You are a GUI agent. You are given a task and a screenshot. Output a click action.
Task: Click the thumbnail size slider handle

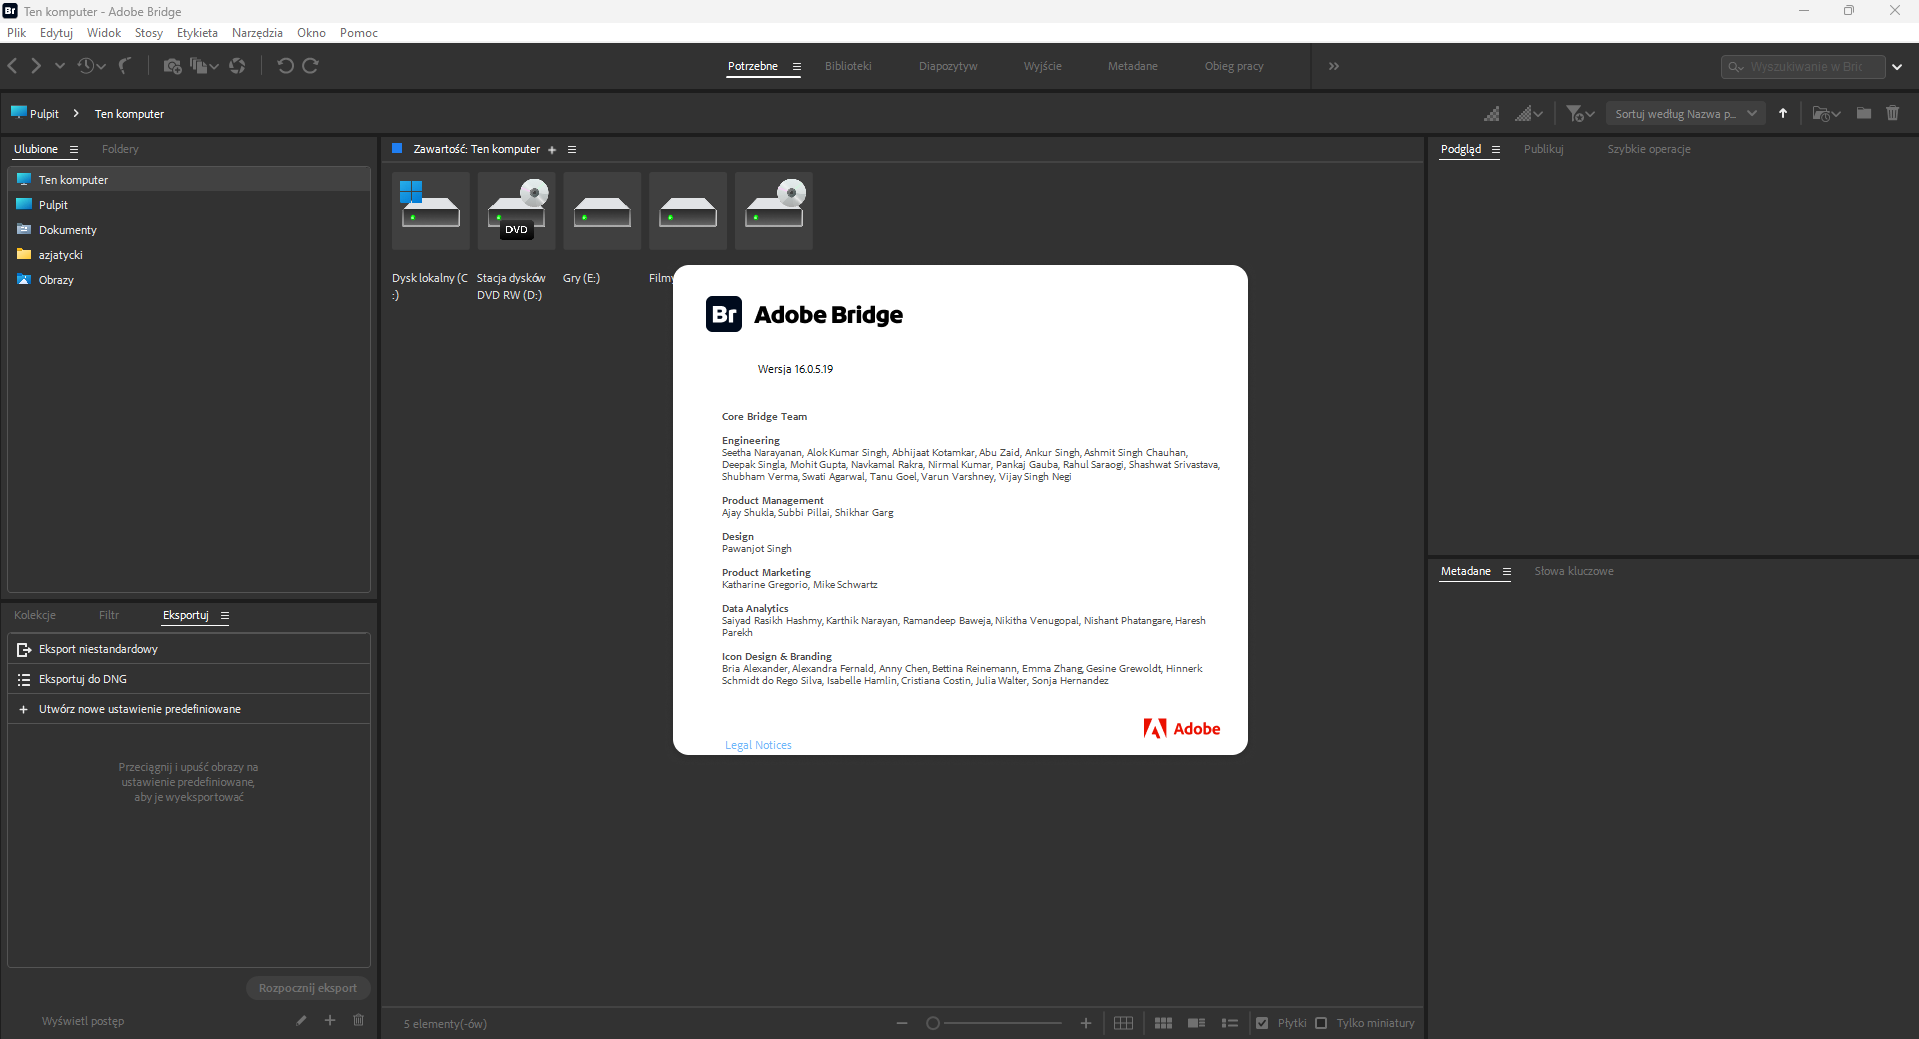(933, 1023)
